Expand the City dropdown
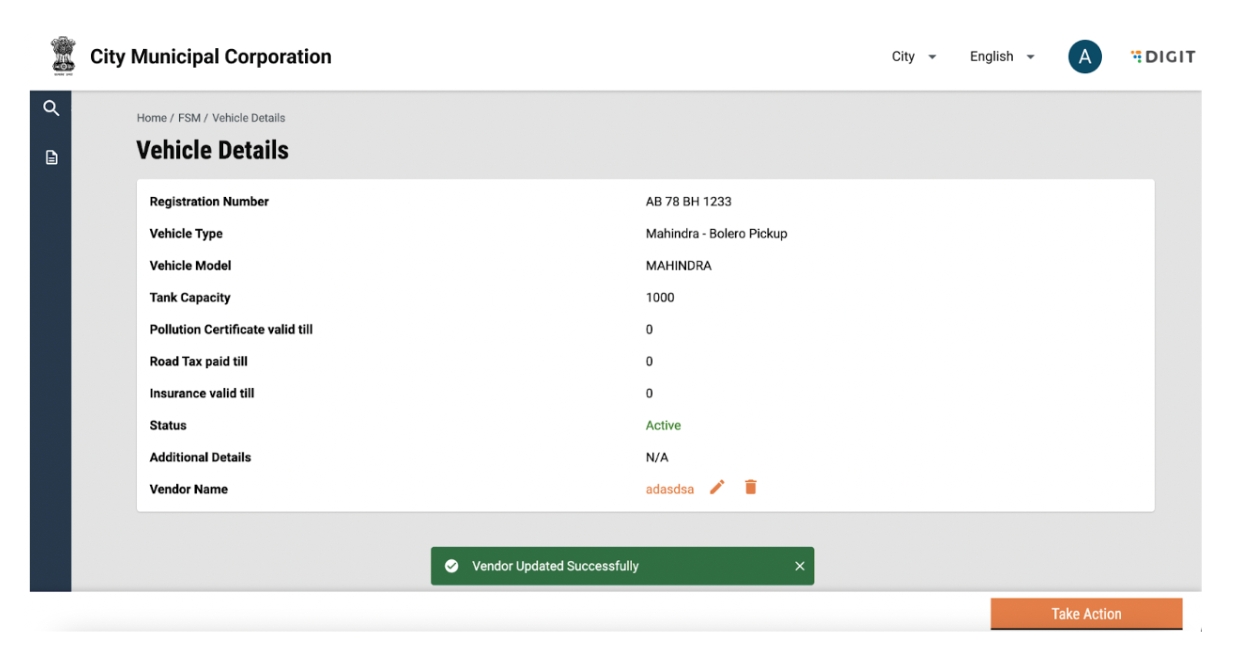Image resolution: width=1252 pixels, height=654 pixels. 914,57
